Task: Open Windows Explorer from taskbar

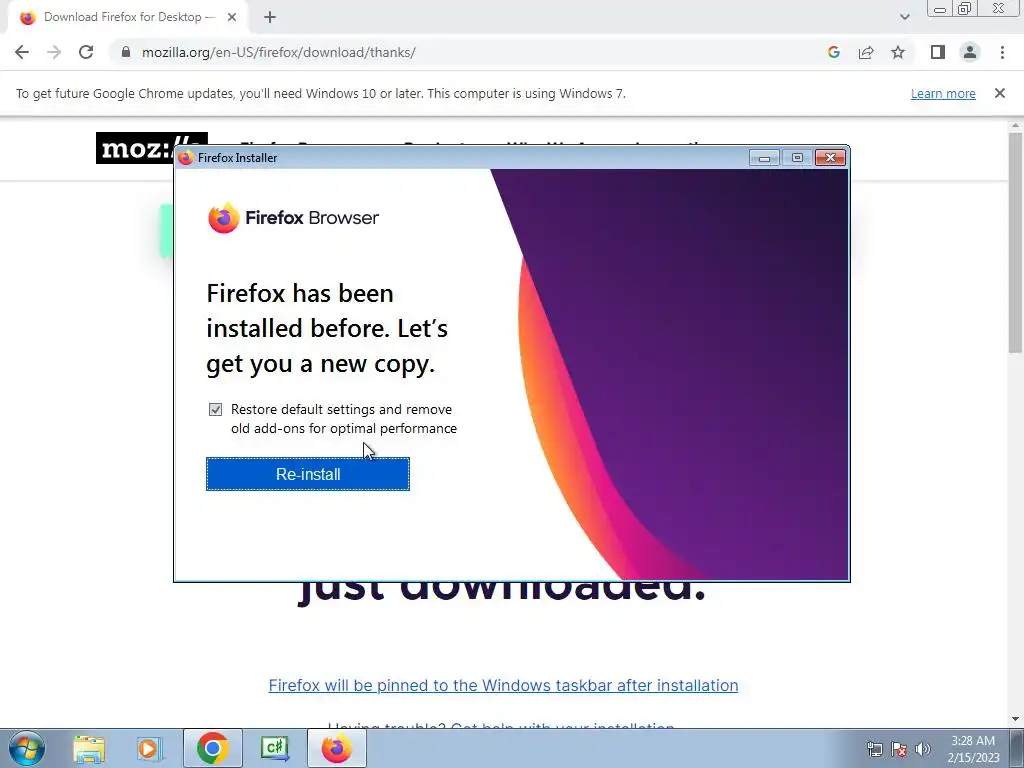Action: tap(89, 748)
